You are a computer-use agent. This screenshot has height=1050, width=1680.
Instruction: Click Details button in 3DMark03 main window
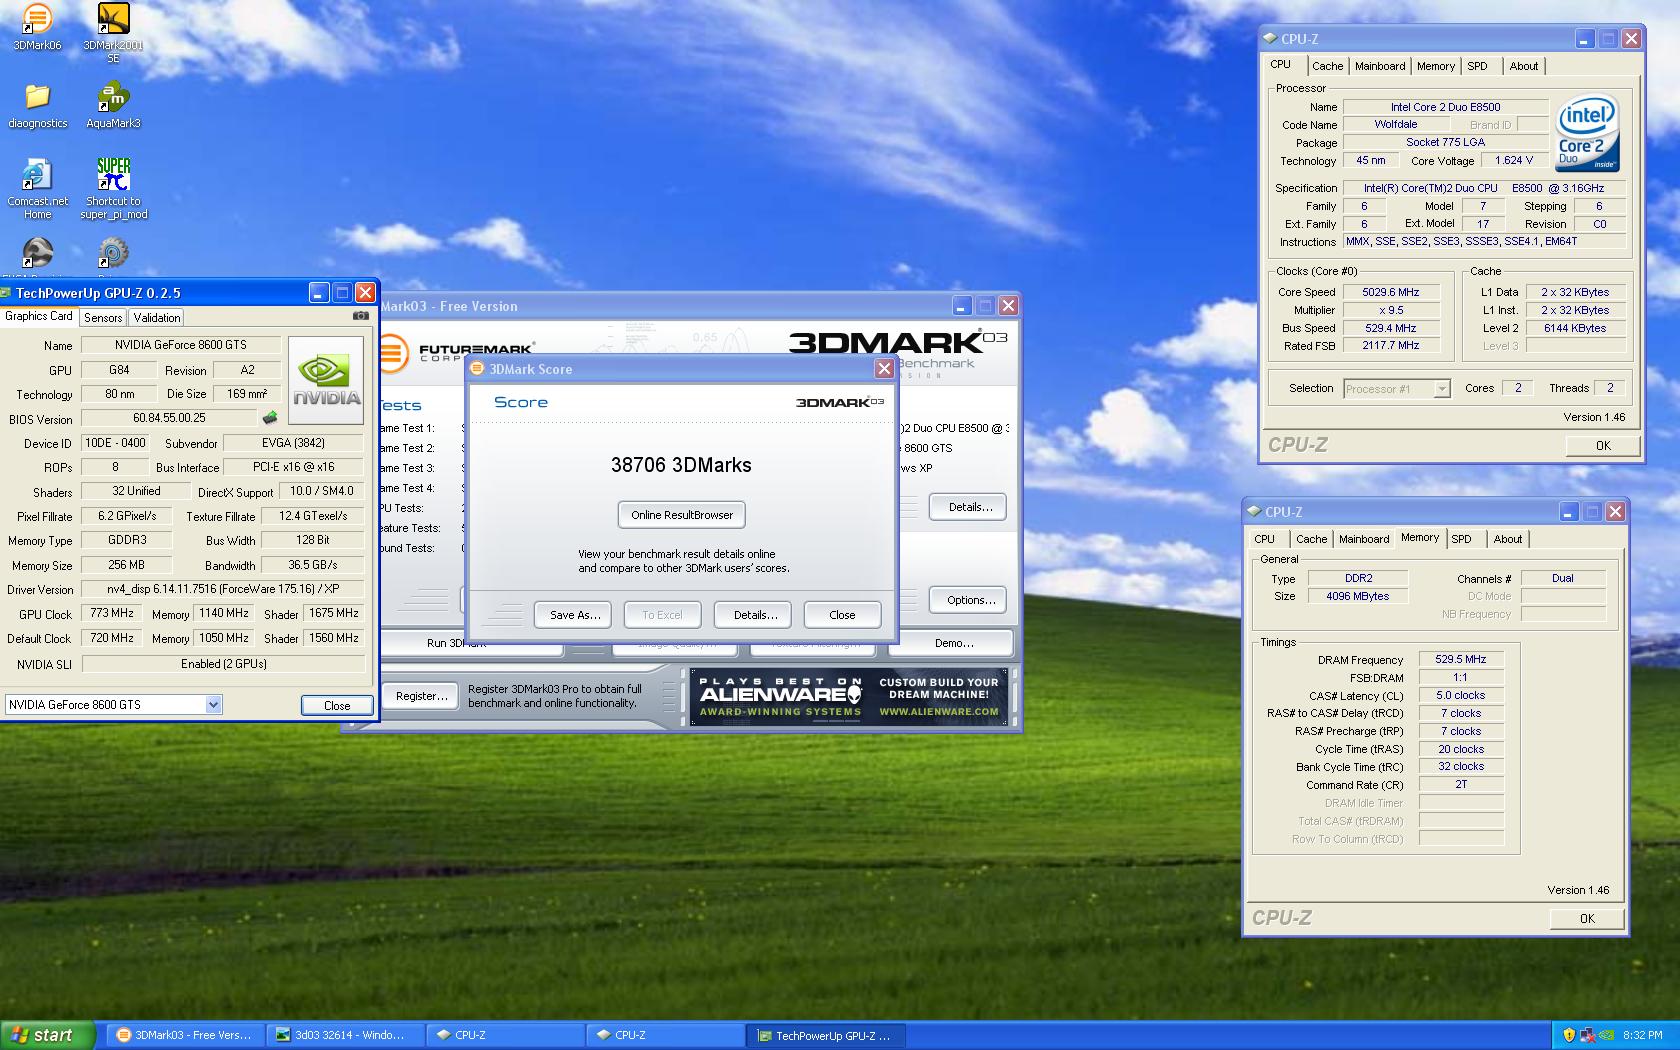tap(970, 507)
